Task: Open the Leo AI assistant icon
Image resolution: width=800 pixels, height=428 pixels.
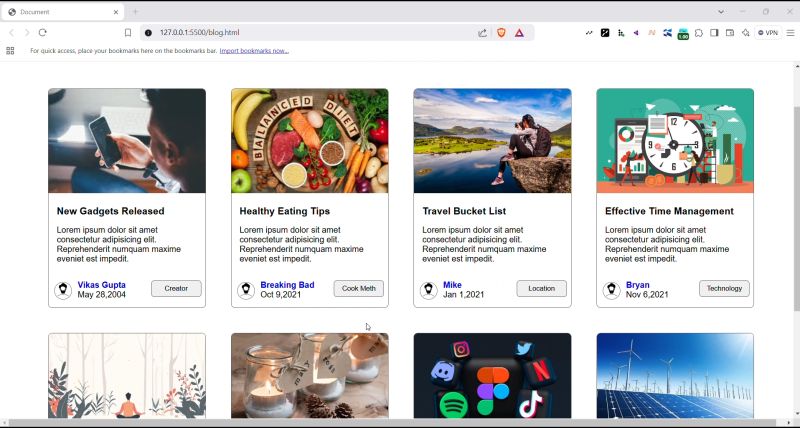Action: (x=745, y=33)
